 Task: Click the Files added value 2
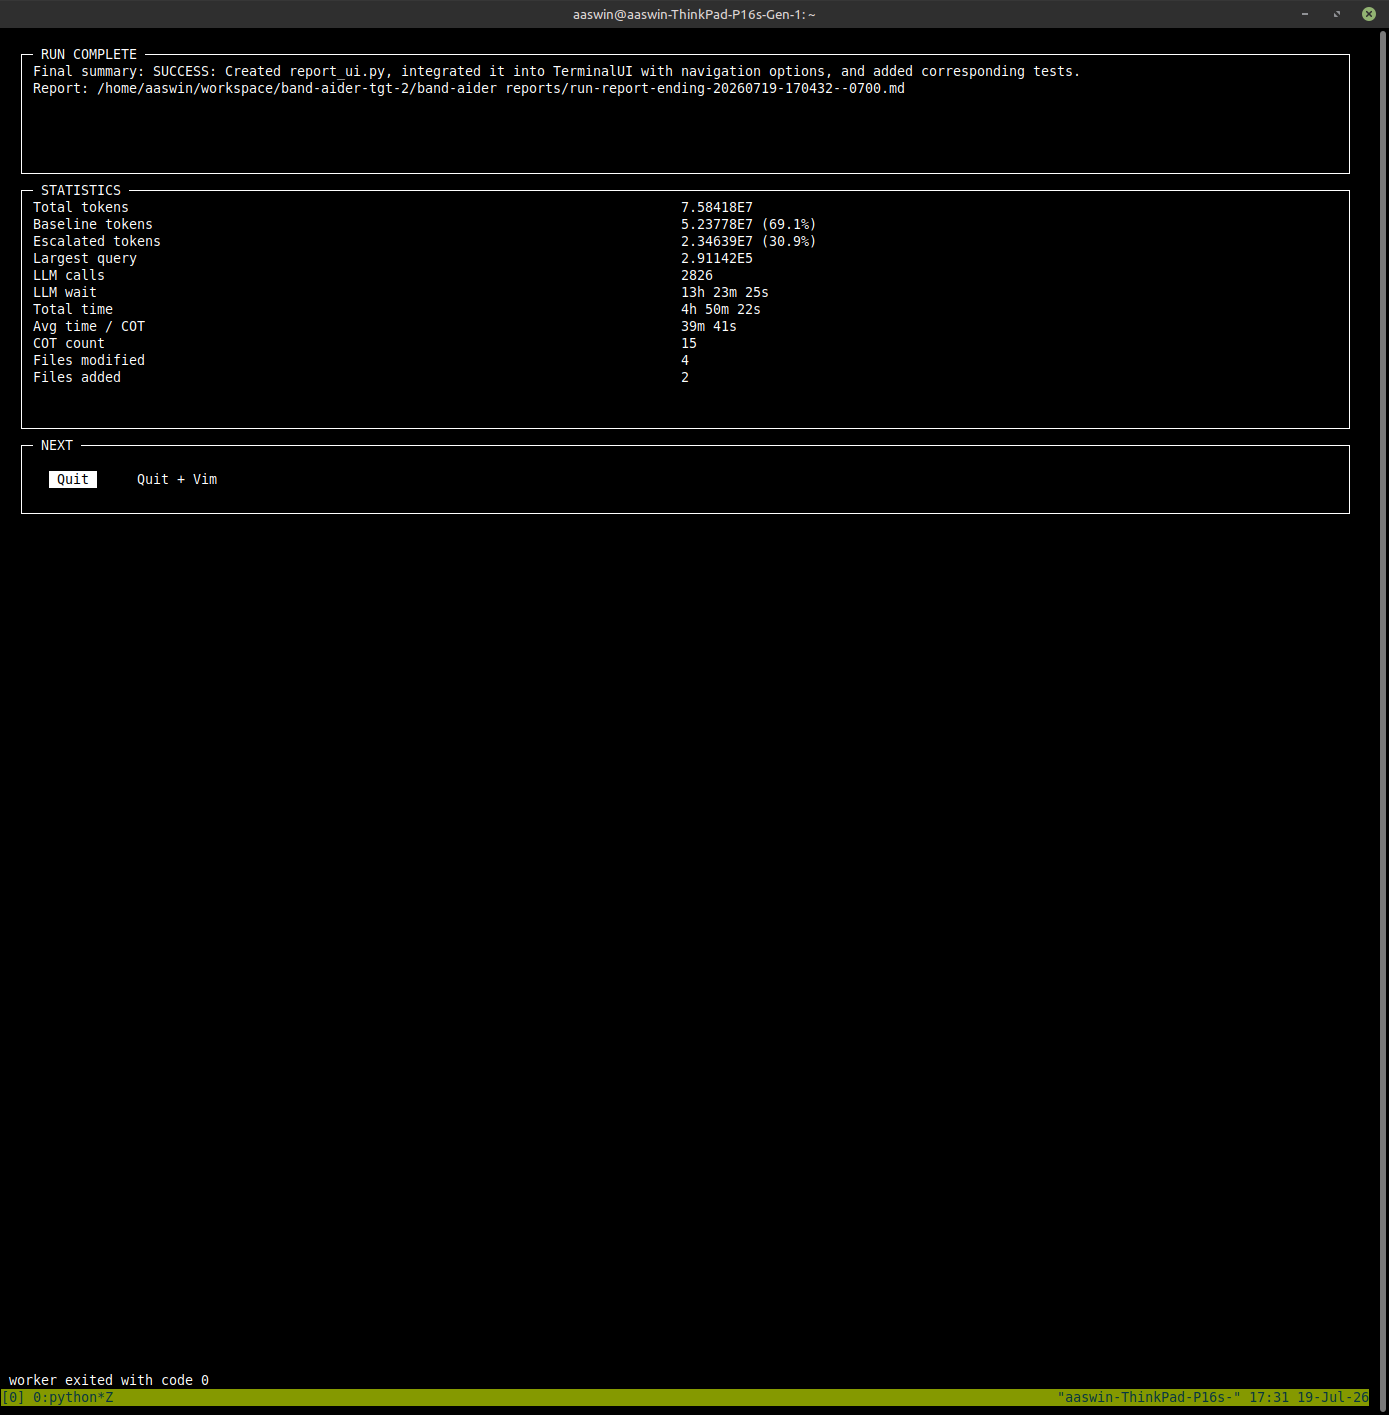click(685, 377)
